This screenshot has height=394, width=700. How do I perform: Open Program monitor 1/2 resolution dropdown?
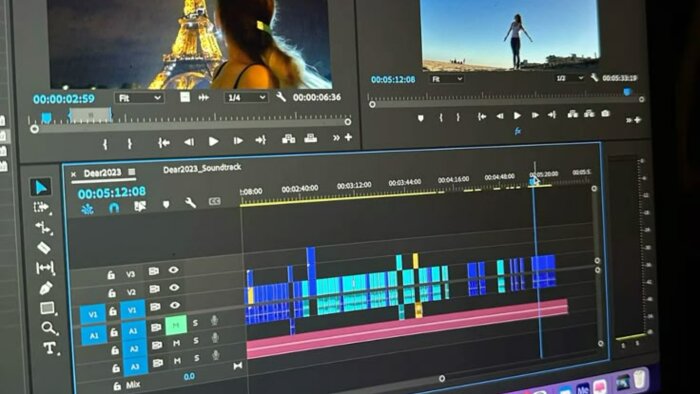pyautogui.click(x=569, y=78)
